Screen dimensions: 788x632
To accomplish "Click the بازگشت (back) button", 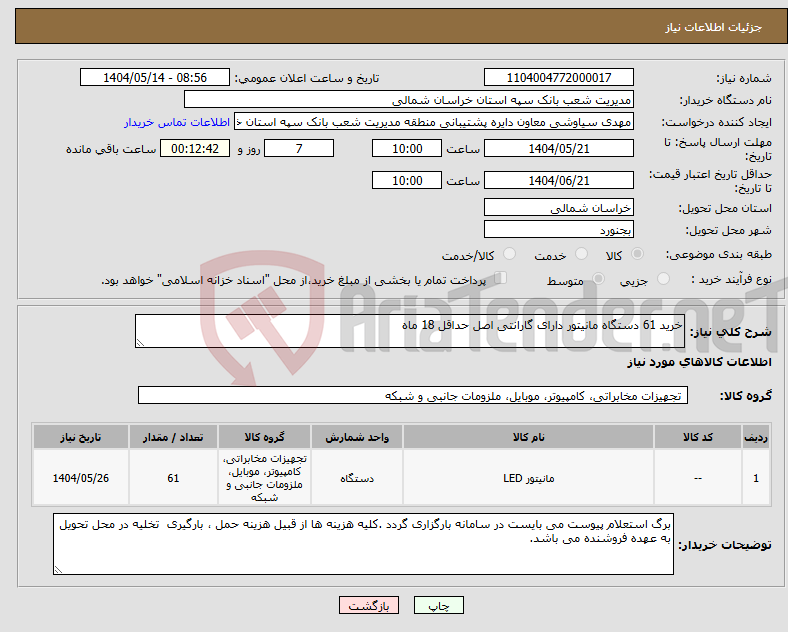I will [x=368, y=605].
